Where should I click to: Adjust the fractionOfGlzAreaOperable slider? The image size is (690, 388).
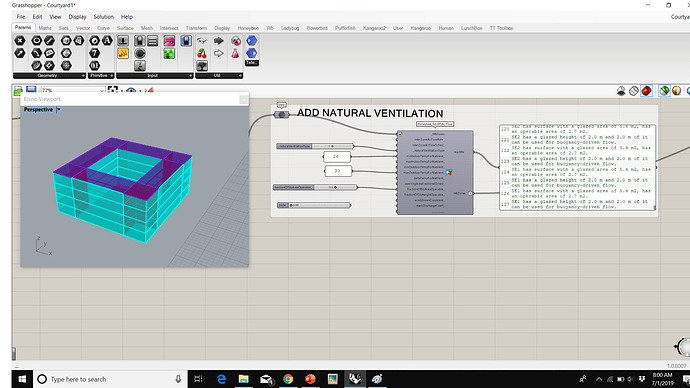point(315,187)
